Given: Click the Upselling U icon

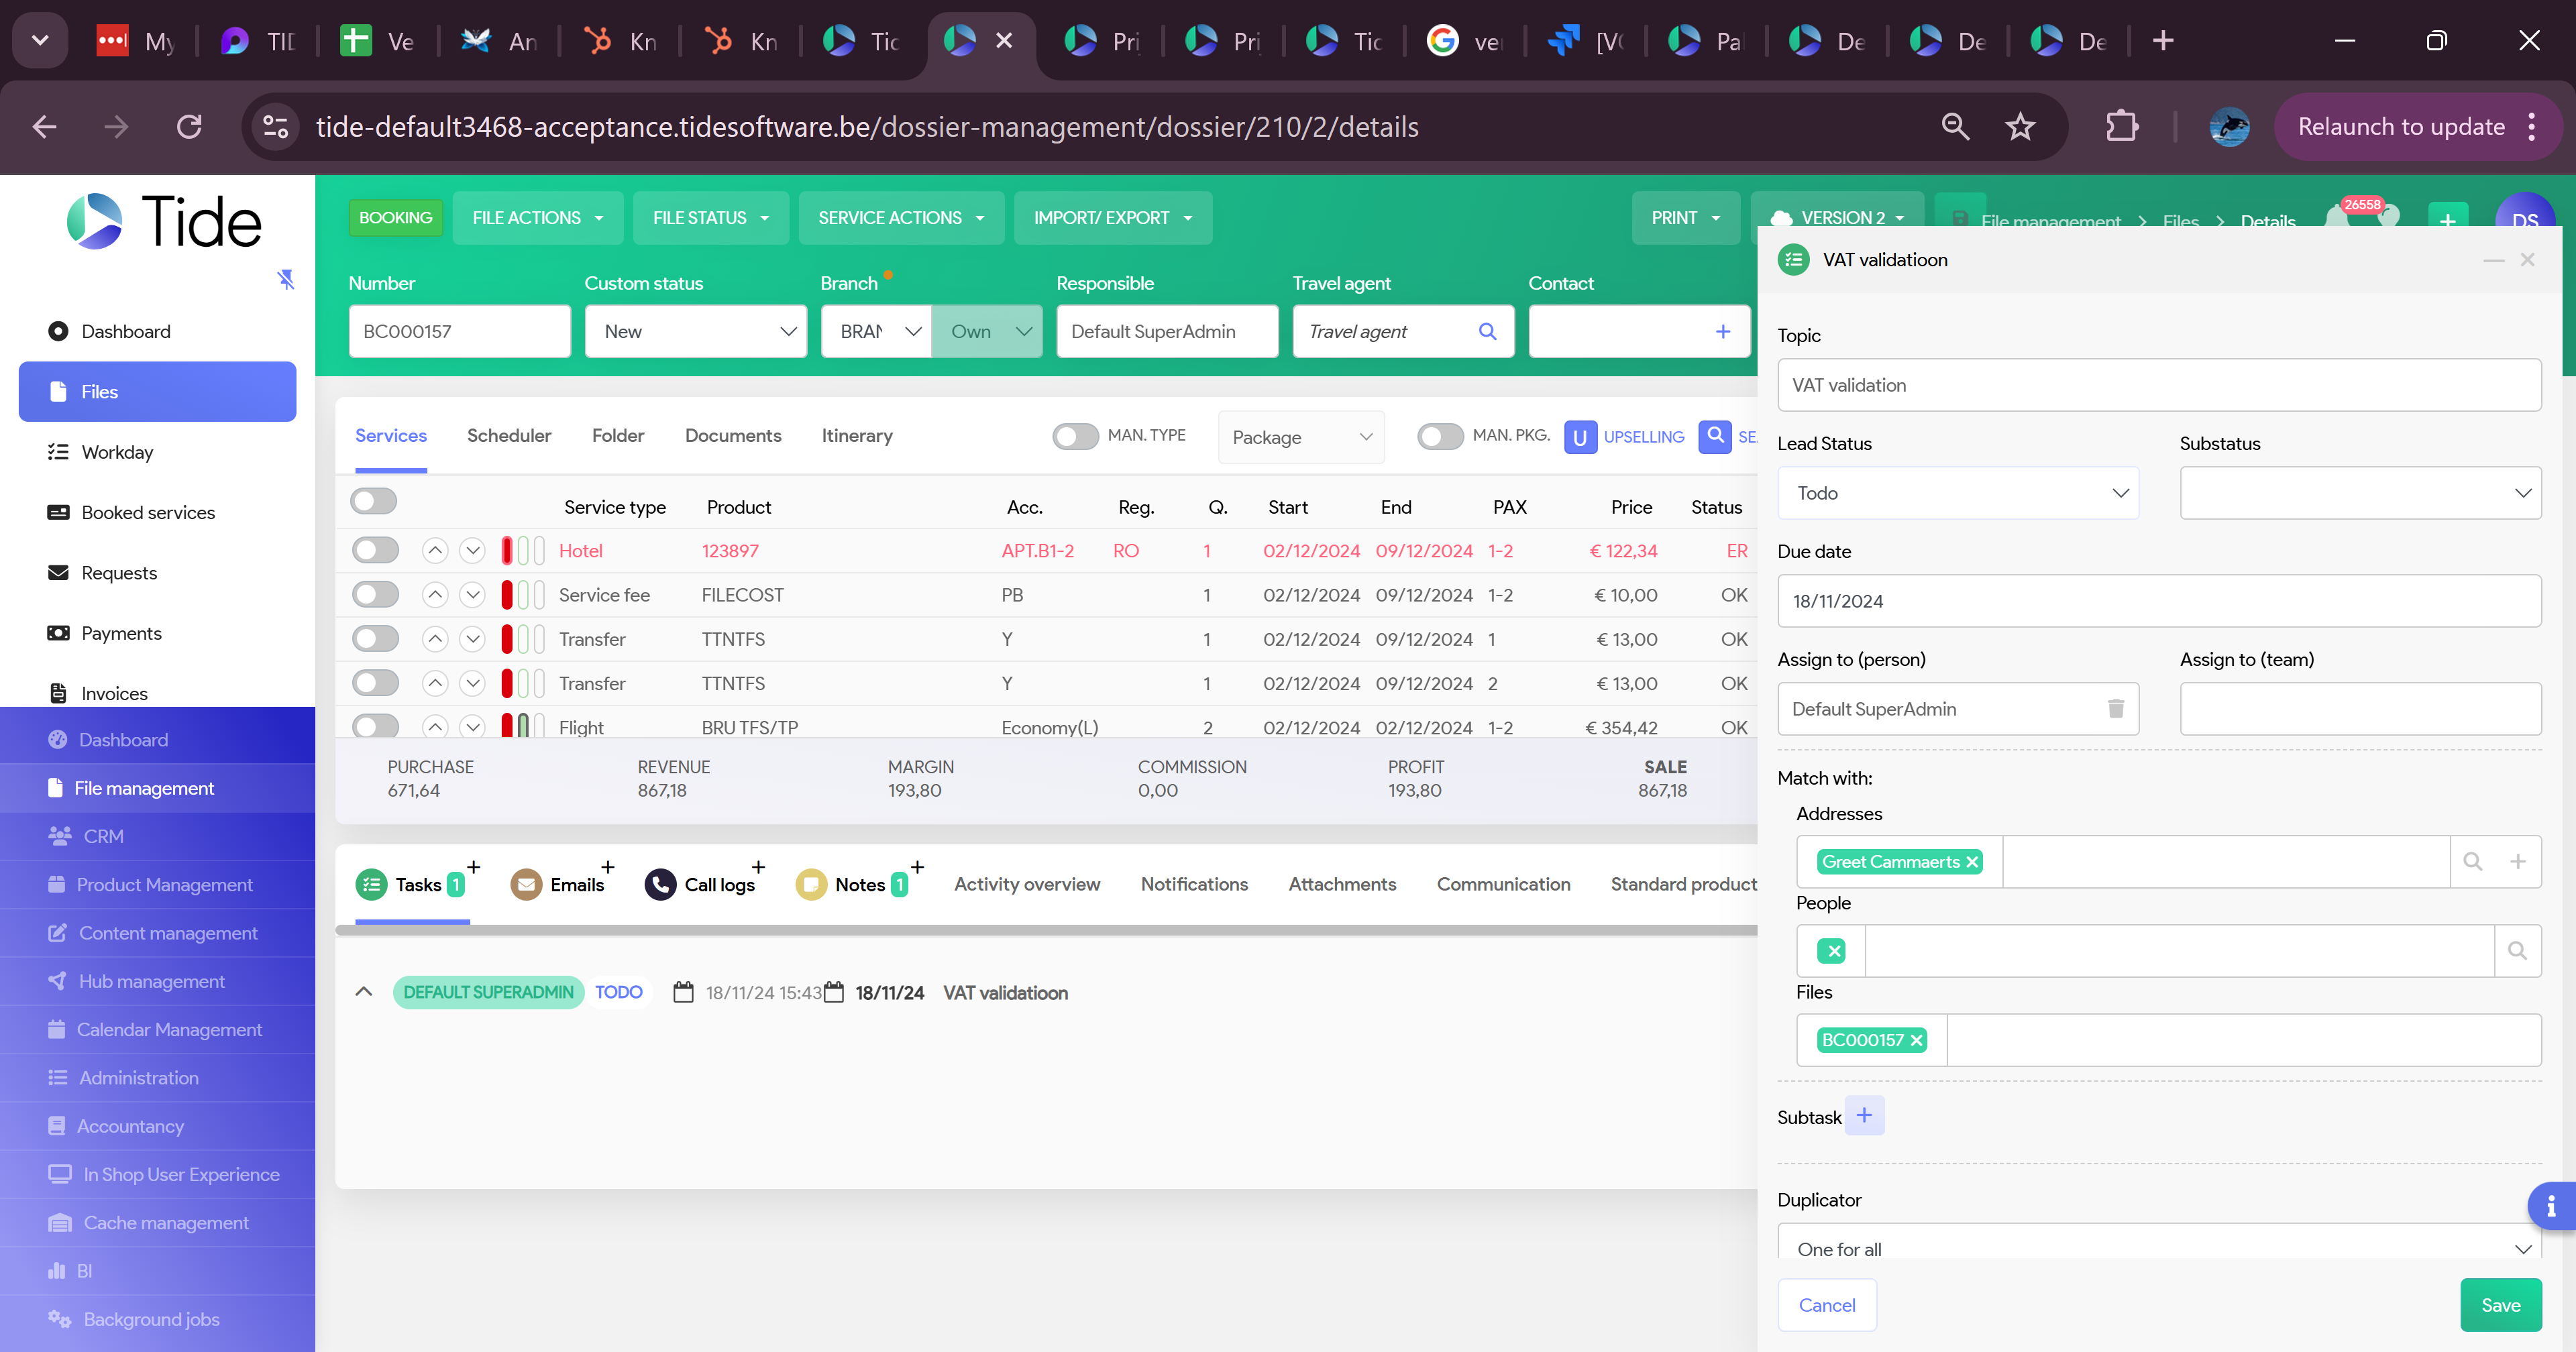Looking at the screenshot, I should pos(1580,437).
